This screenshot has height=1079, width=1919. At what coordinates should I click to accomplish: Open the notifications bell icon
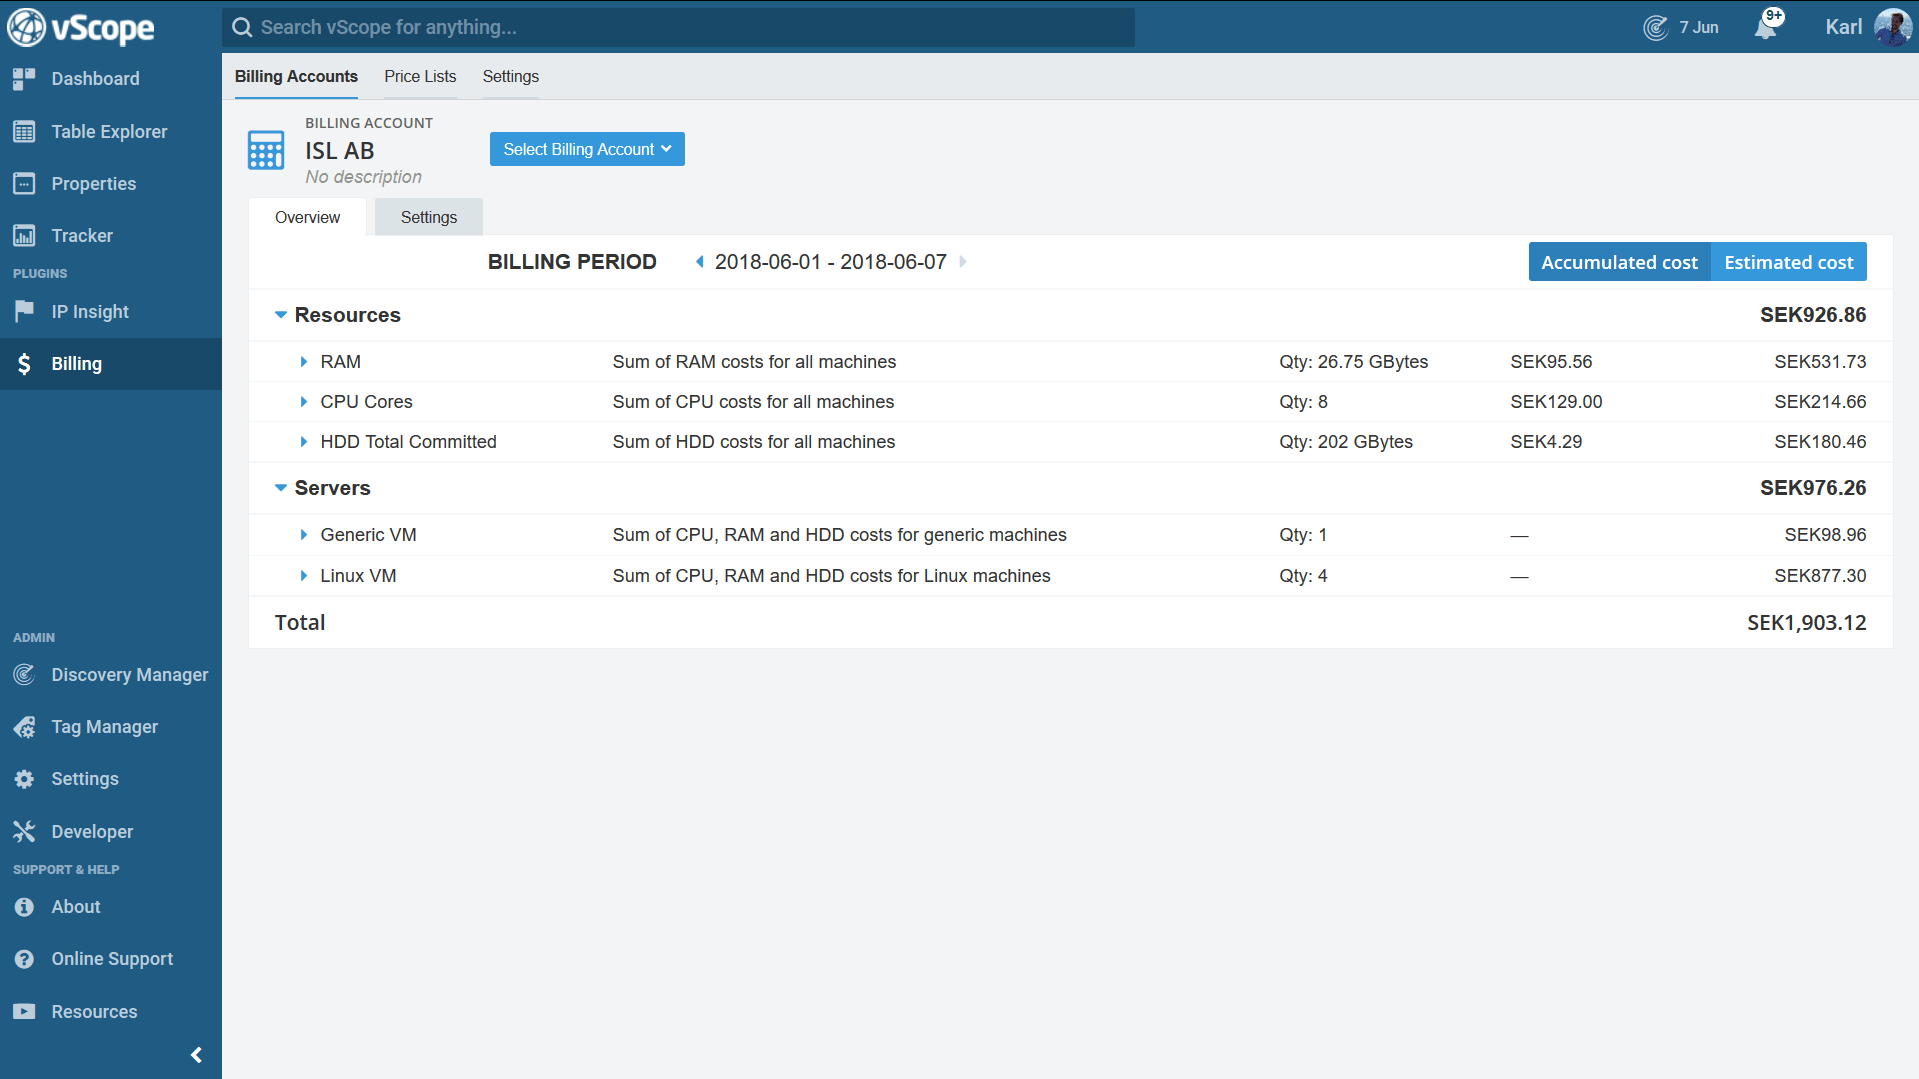pyautogui.click(x=1766, y=26)
